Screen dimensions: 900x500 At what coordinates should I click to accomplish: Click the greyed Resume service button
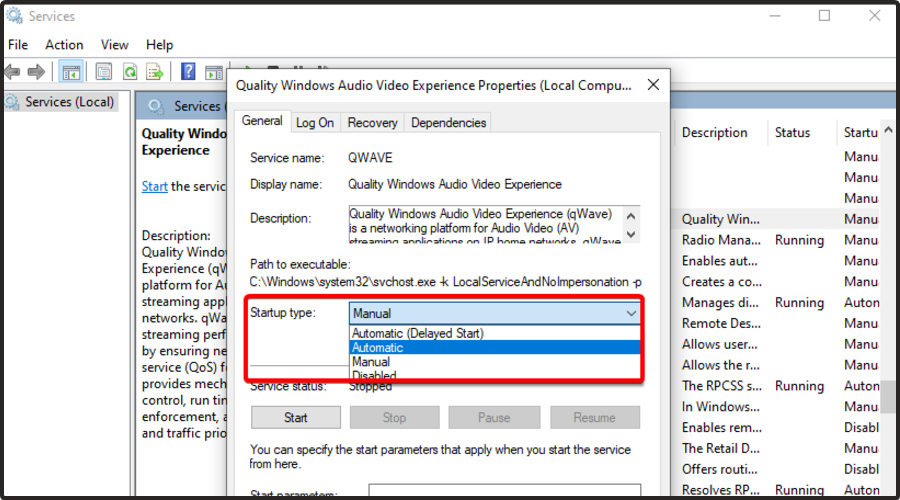pyautogui.click(x=595, y=417)
